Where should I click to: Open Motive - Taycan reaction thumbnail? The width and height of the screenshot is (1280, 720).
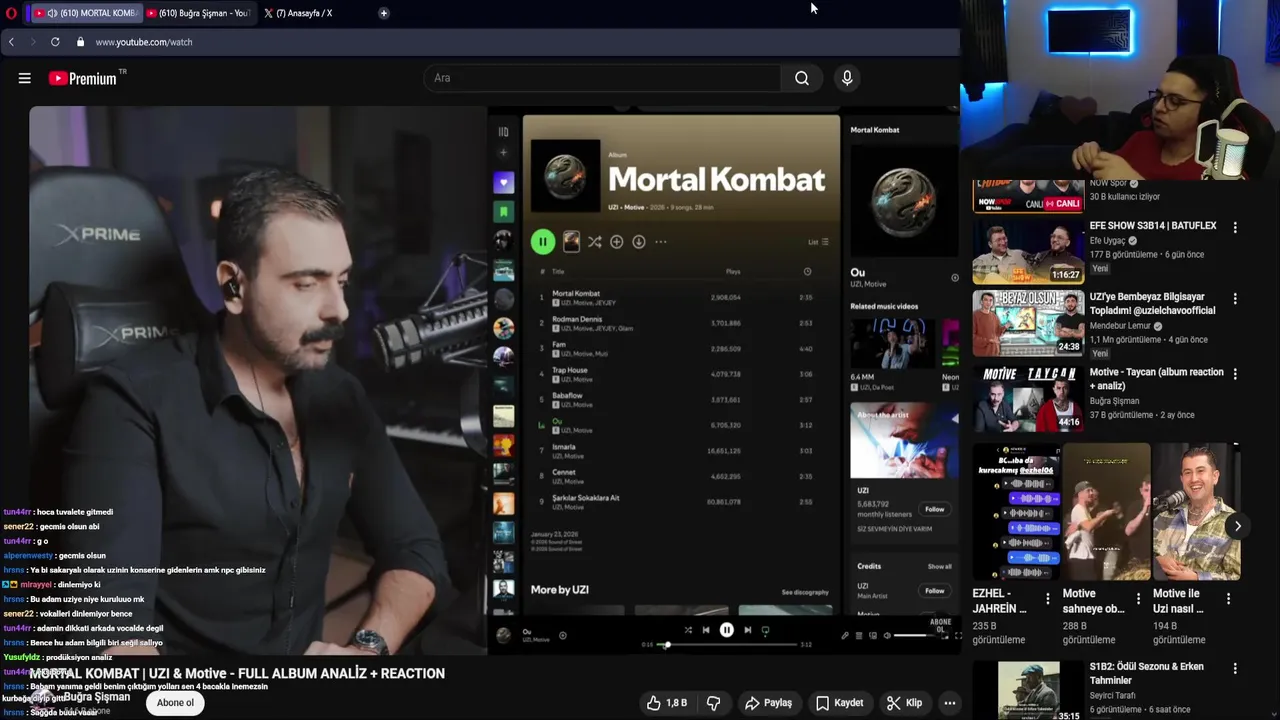[1028, 397]
